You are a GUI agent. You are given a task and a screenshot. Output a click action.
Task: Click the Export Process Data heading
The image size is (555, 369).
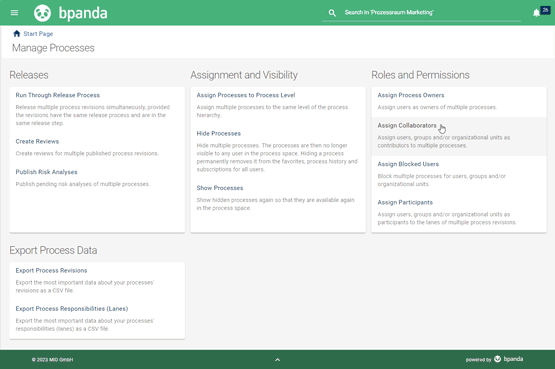pyautogui.click(x=53, y=250)
